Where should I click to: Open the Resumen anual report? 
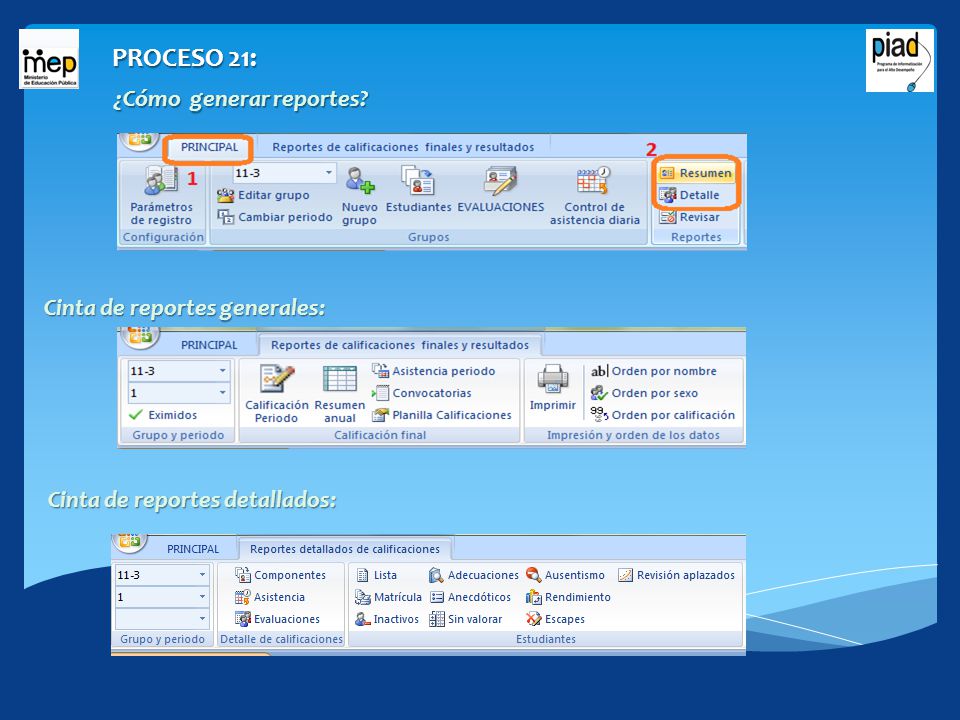pyautogui.click(x=340, y=394)
